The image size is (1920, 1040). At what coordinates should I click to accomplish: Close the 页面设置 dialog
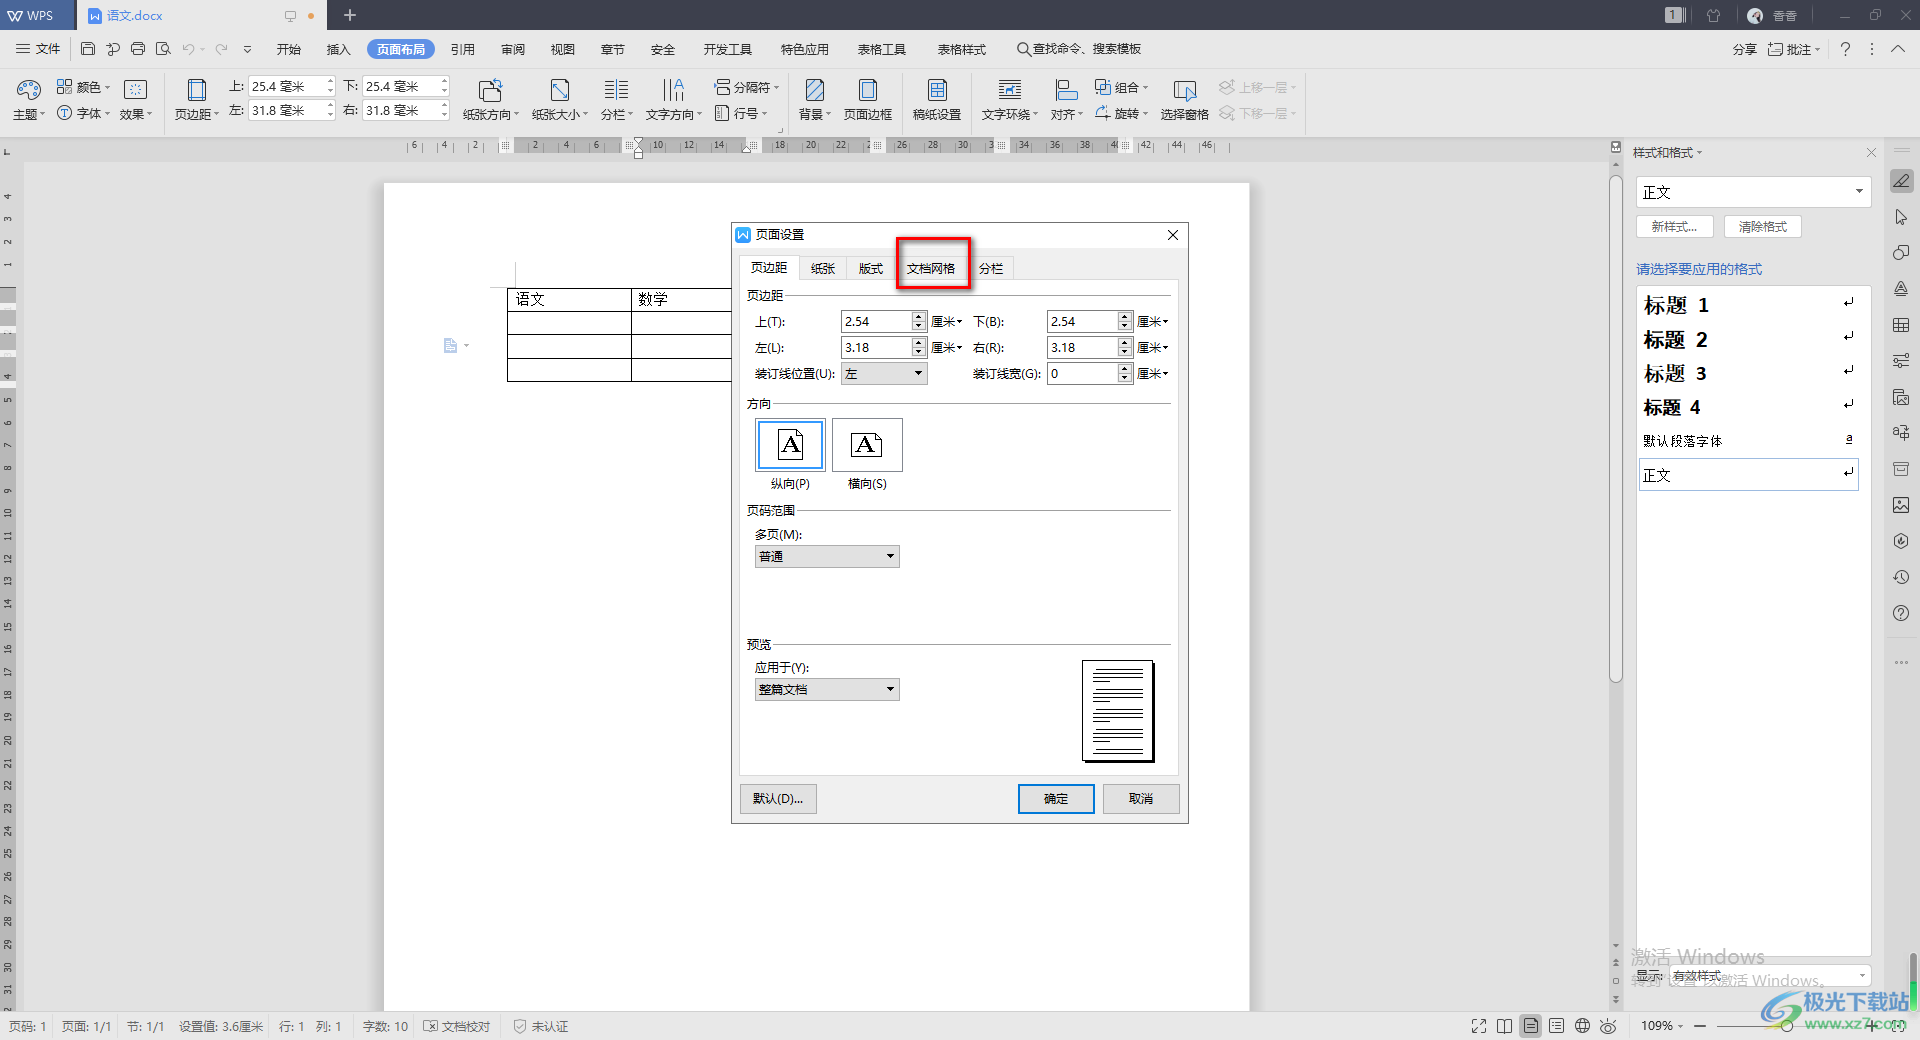[x=1173, y=235]
